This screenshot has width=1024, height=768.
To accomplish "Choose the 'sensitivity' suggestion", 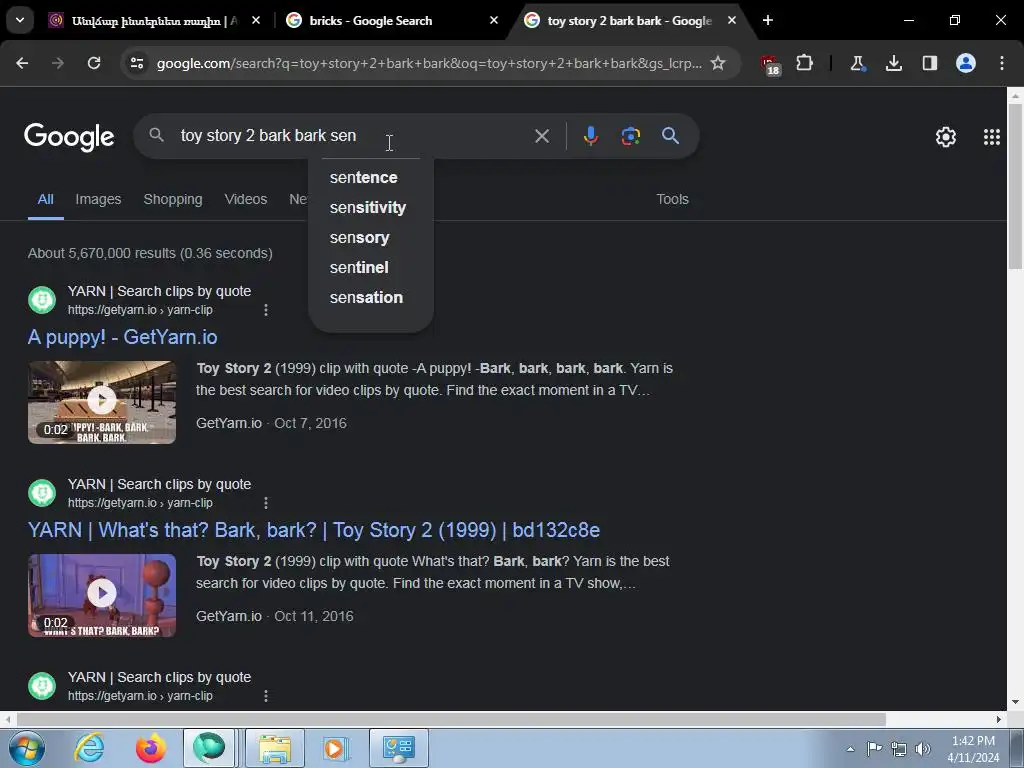I will point(370,208).
